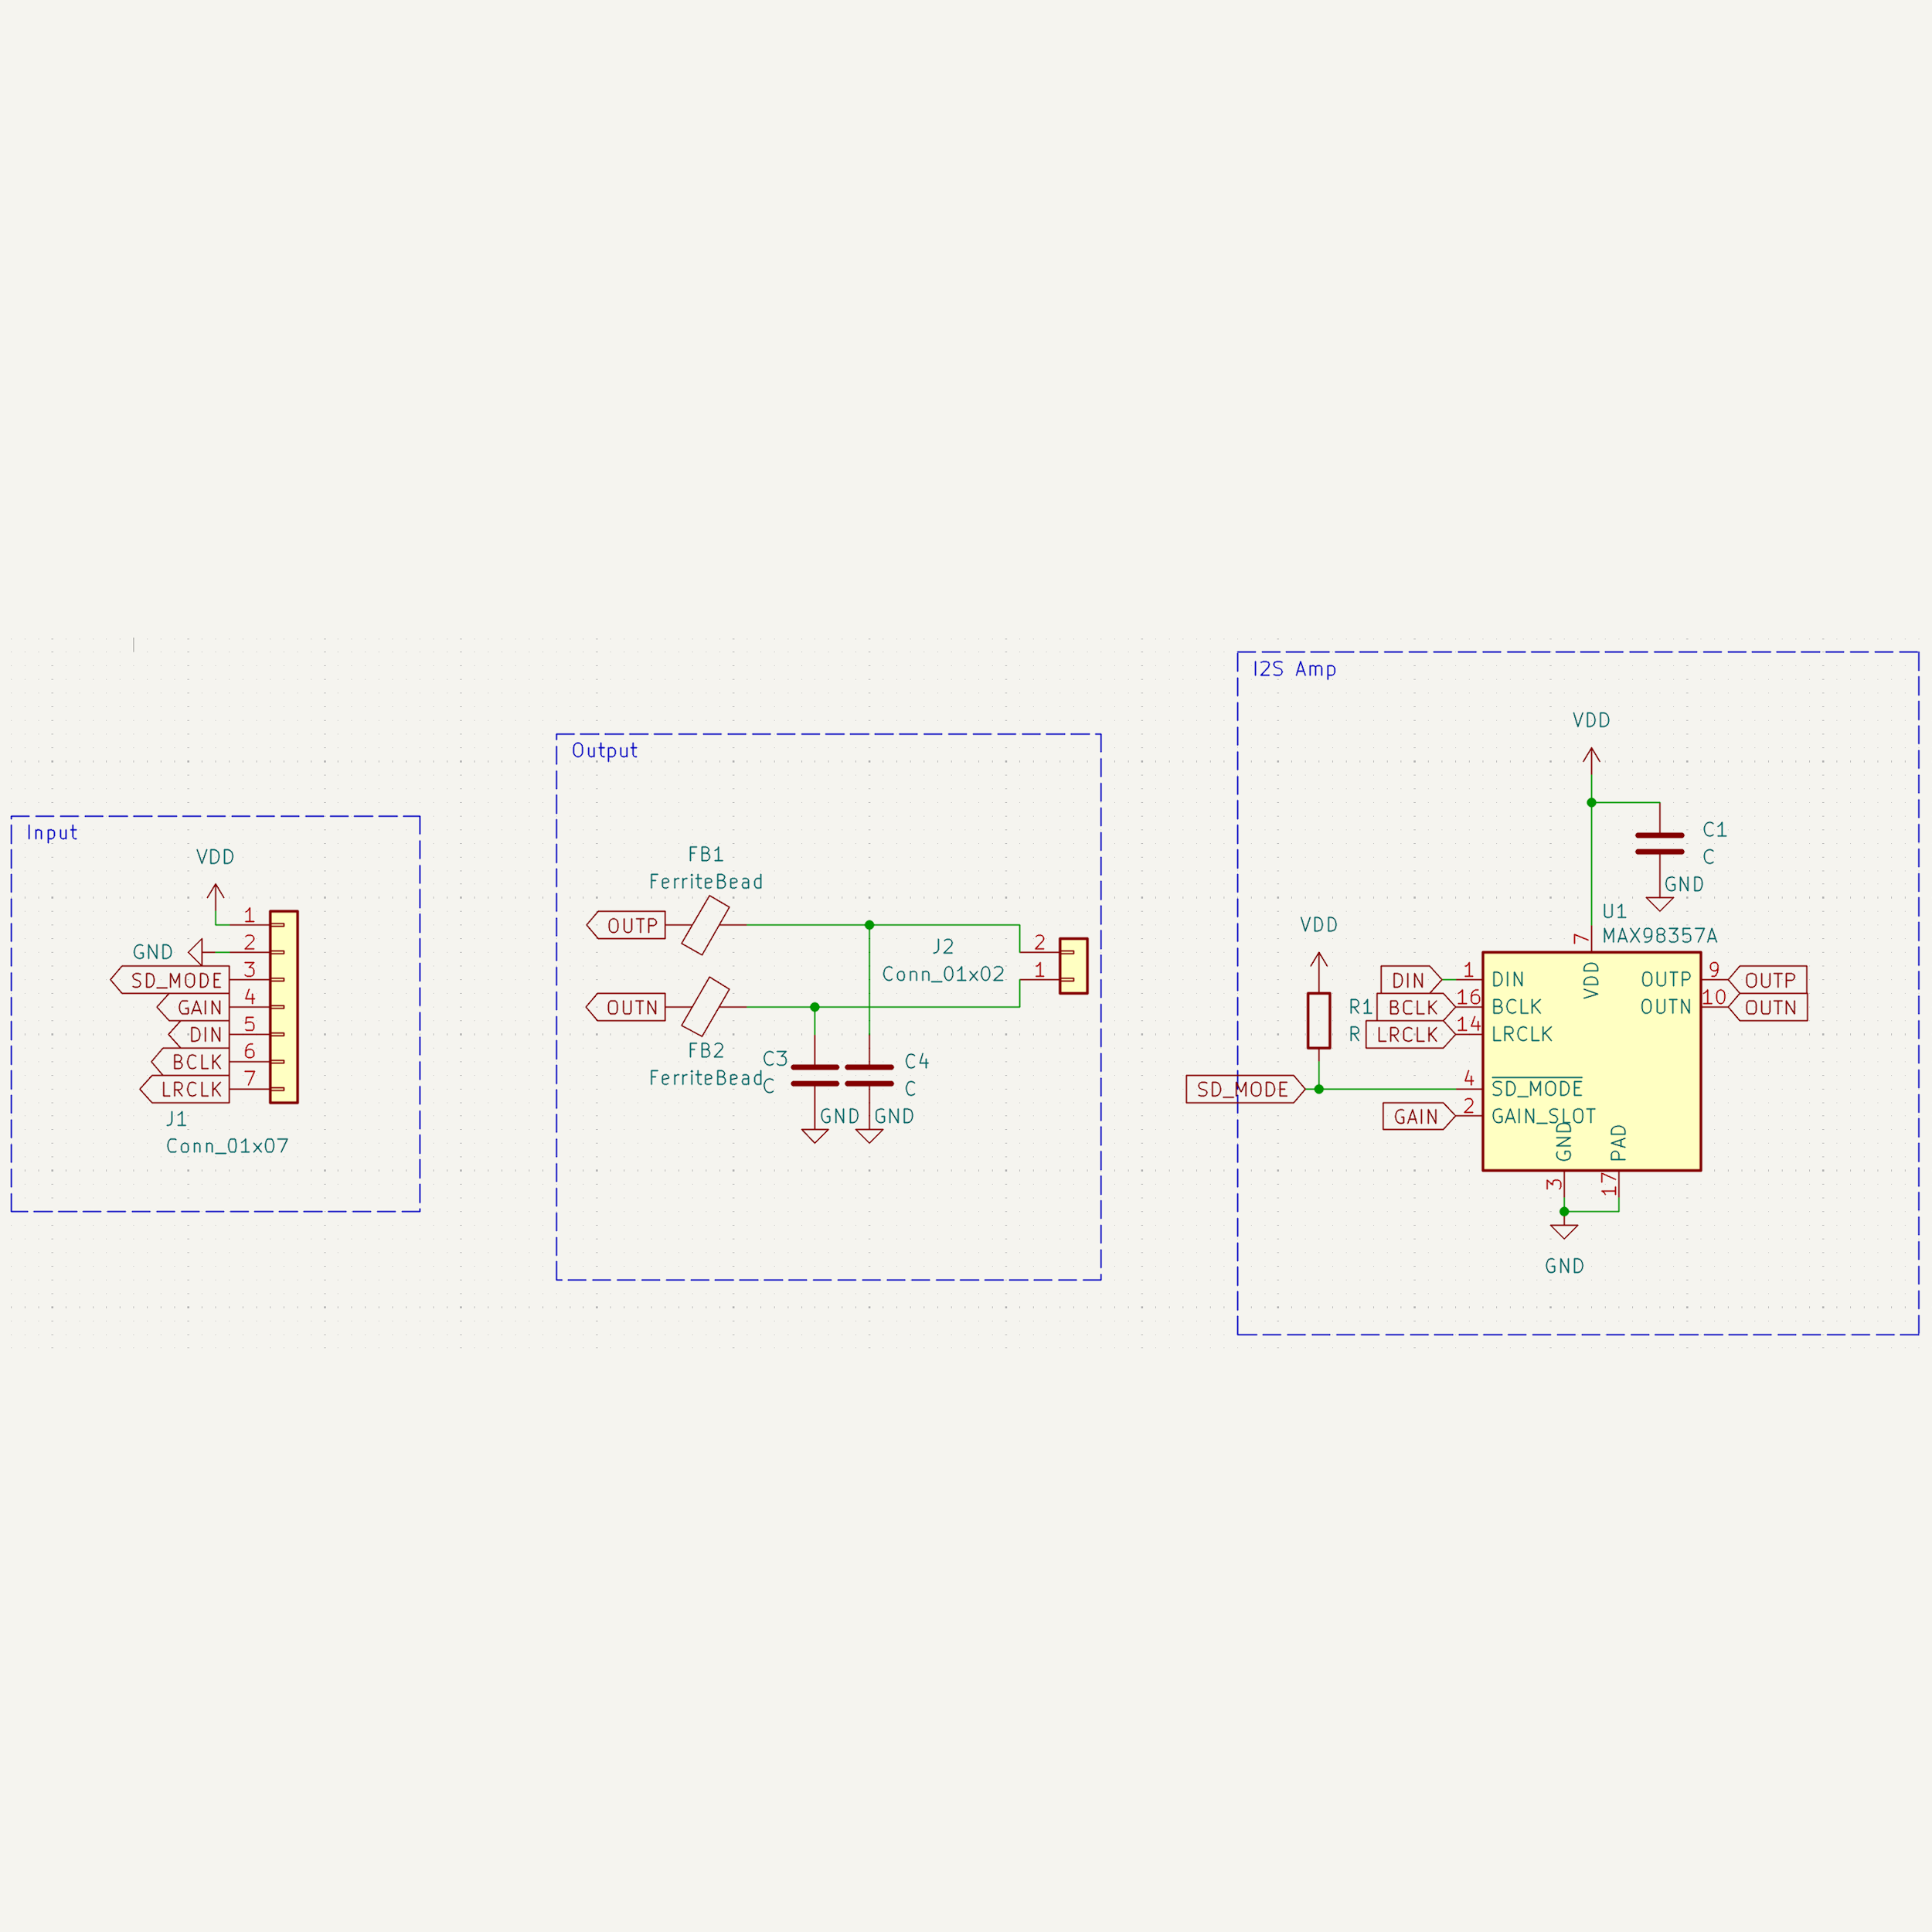Click junction dot joining VDD wire to C1
Screen dimensions: 1932x1932
(1591, 802)
